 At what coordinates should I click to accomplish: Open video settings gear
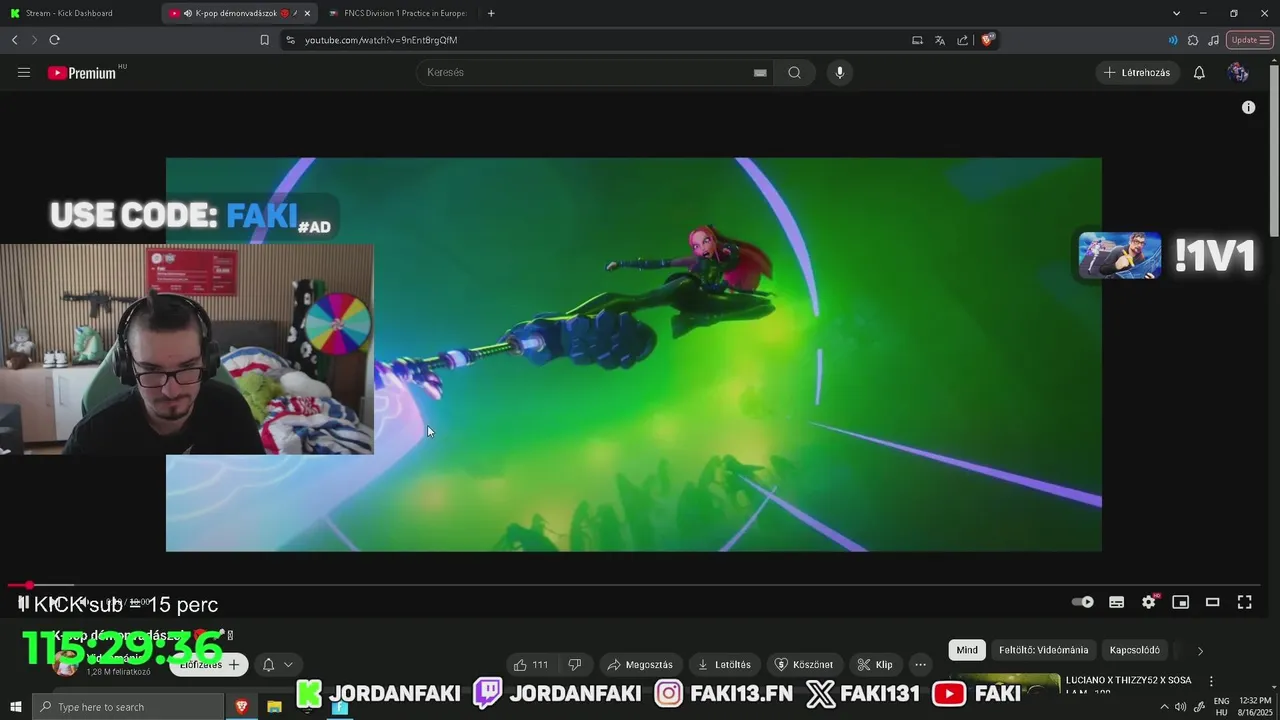(x=1149, y=602)
